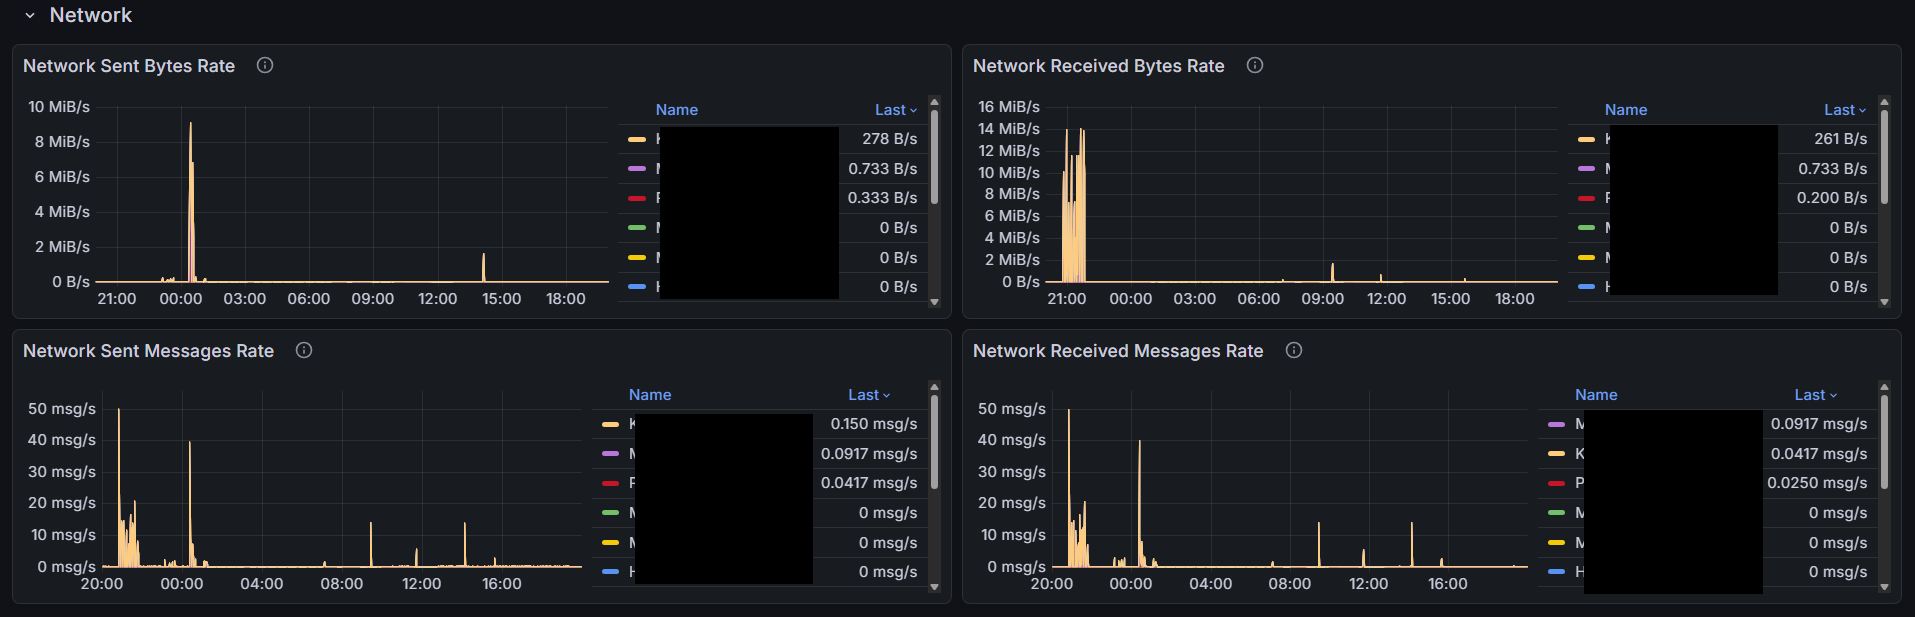Viewport: 1915px width, 617px height.
Task: Click Name column header in Sent Messages legend
Action: 650,395
